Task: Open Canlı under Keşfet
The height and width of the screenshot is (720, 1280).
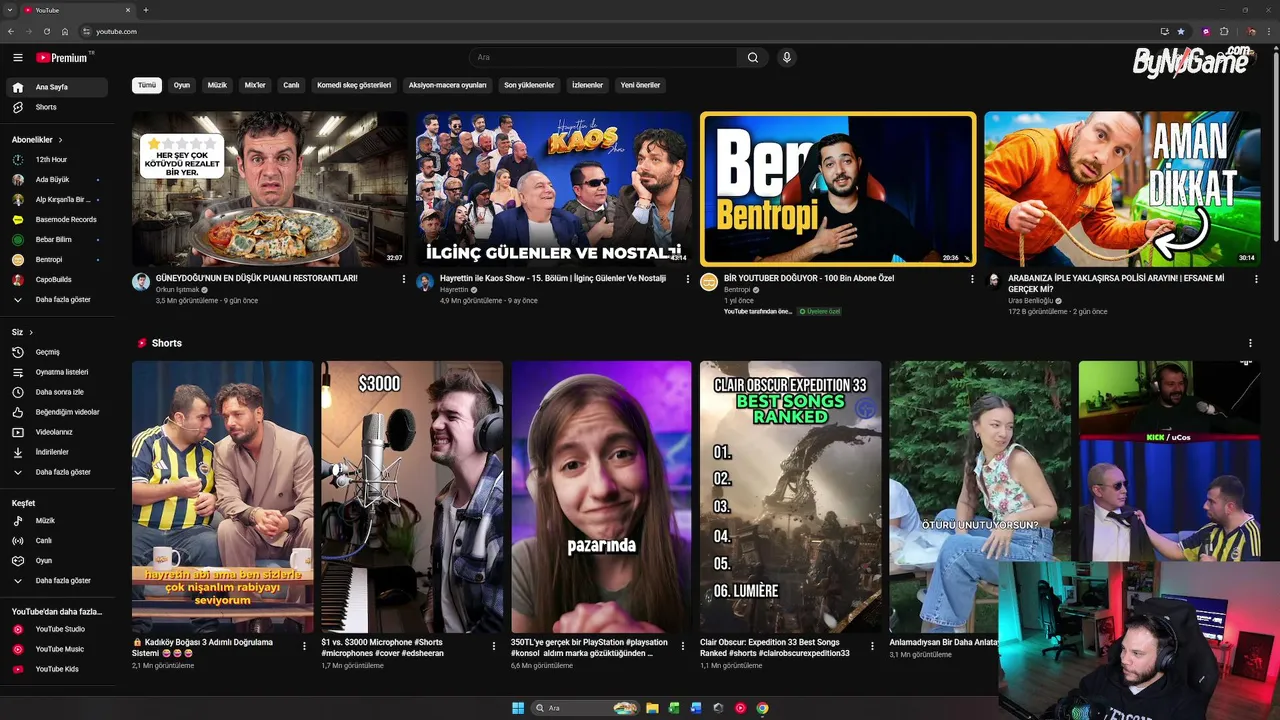Action: 56,541
